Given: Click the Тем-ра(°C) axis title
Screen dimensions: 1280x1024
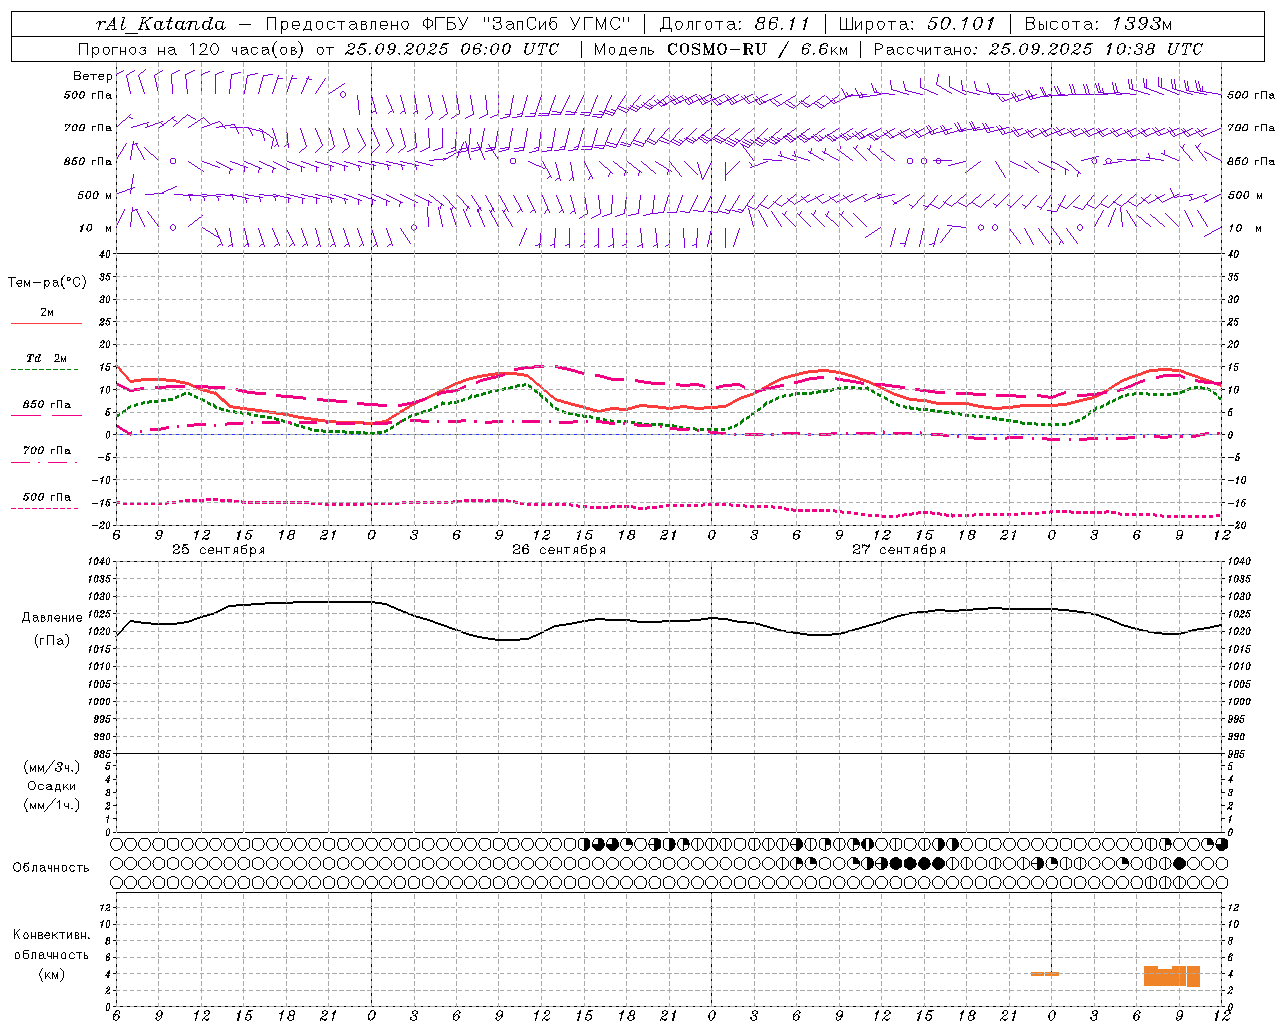Looking at the screenshot, I should [47, 283].
